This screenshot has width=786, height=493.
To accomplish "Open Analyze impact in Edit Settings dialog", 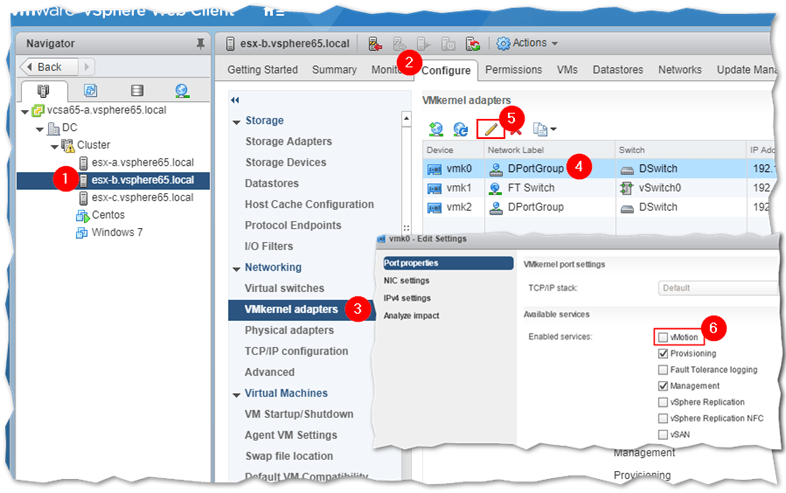I will click(411, 316).
